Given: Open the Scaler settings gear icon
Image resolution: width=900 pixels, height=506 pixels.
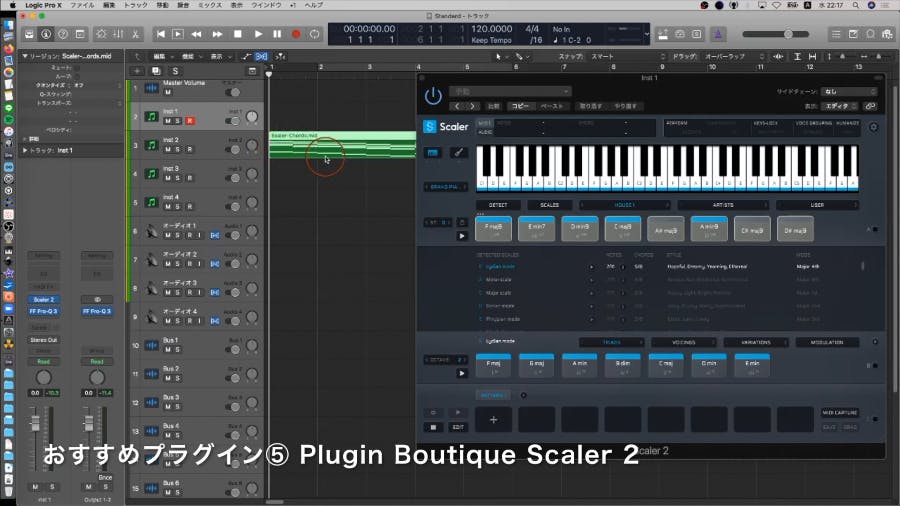Looking at the screenshot, I should [x=873, y=127].
